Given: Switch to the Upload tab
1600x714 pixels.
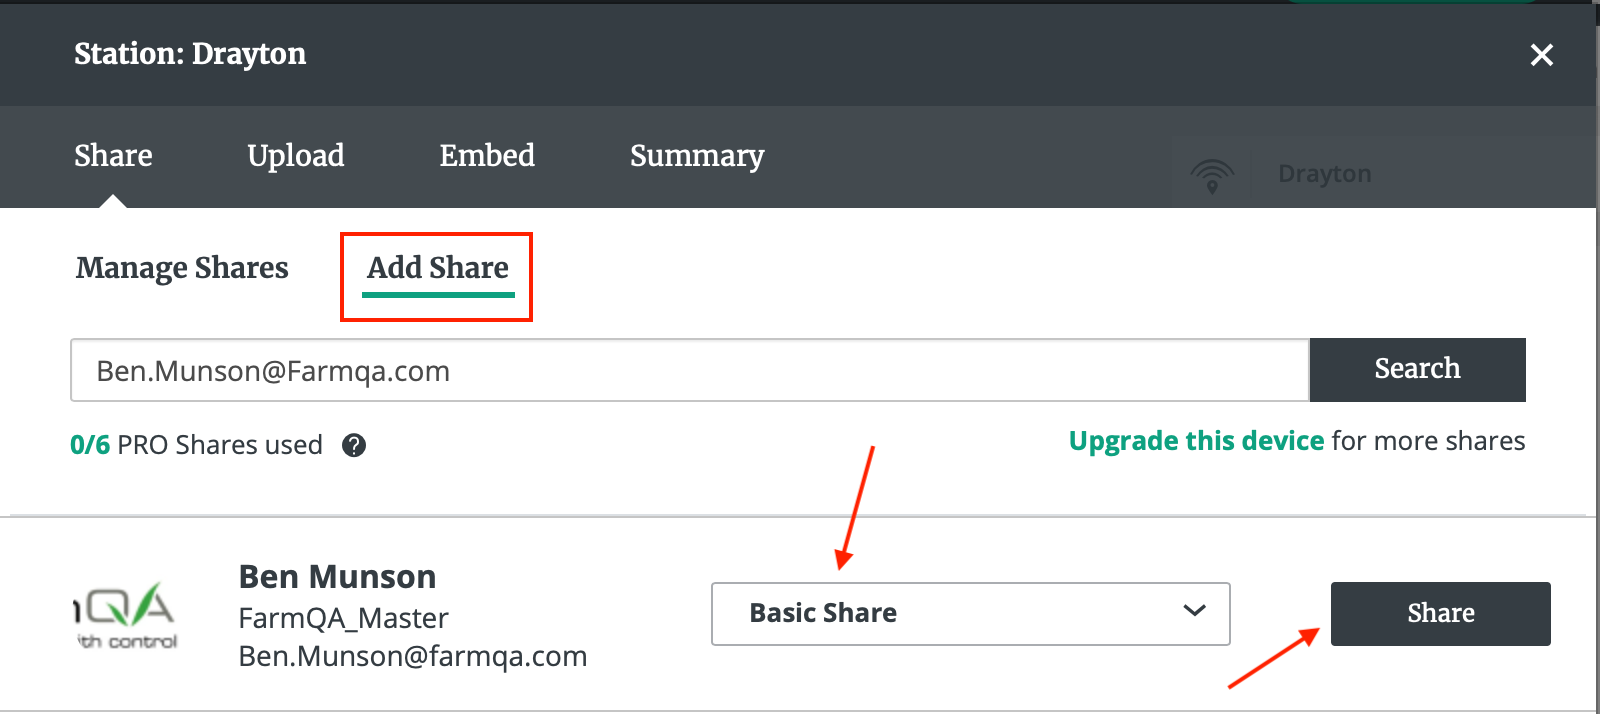Looking at the screenshot, I should (x=296, y=155).
